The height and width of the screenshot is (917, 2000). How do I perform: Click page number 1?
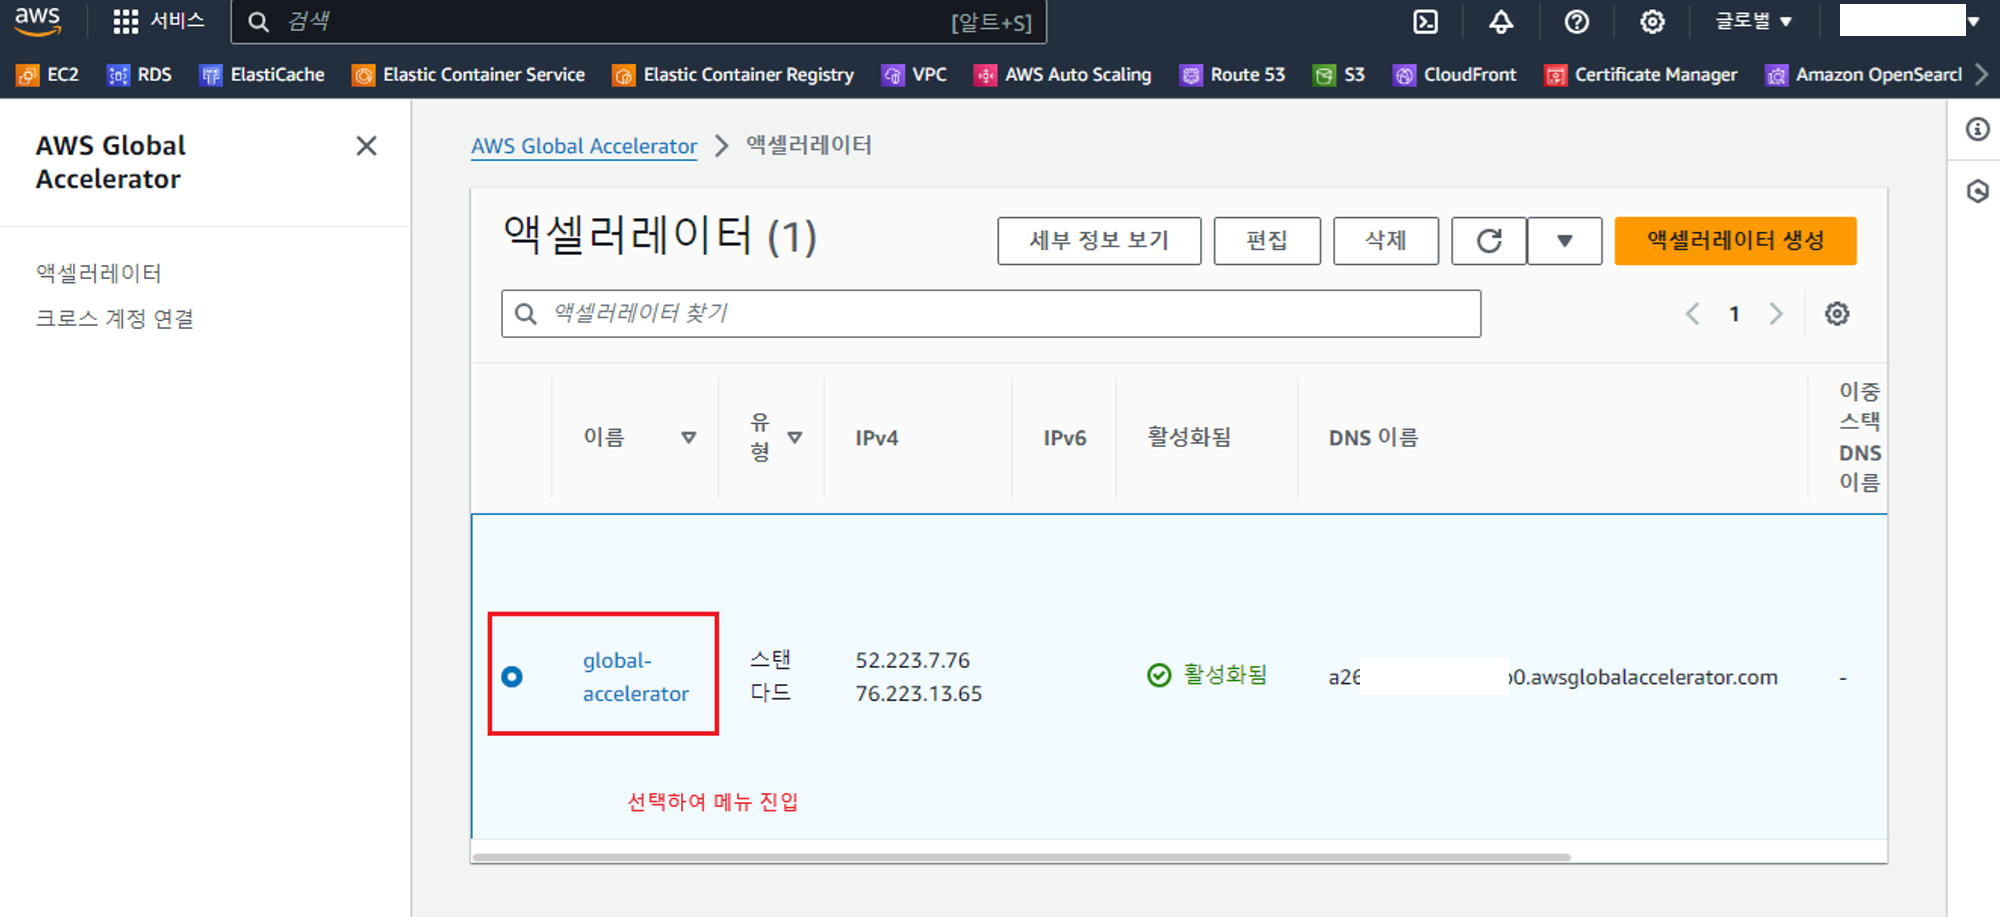pyautogui.click(x=1734, y=314)
